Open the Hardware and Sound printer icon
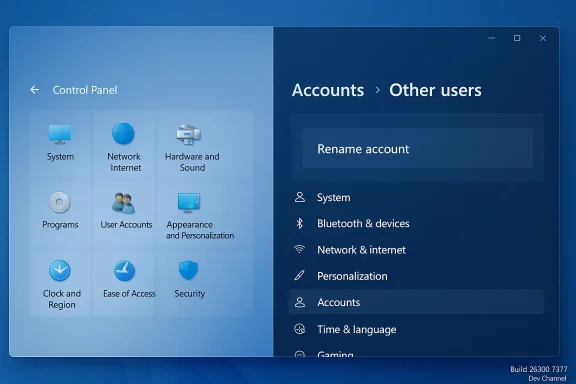The image size is (576, 384). point(188,135)
